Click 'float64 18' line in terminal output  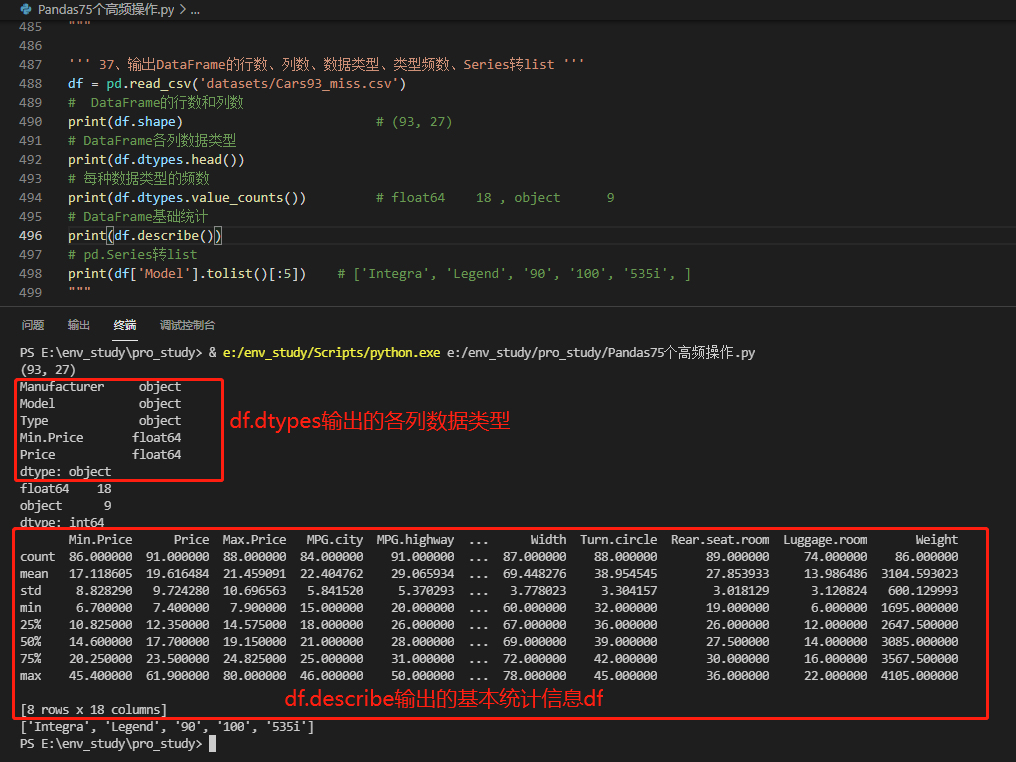click(x=65, y=489)
